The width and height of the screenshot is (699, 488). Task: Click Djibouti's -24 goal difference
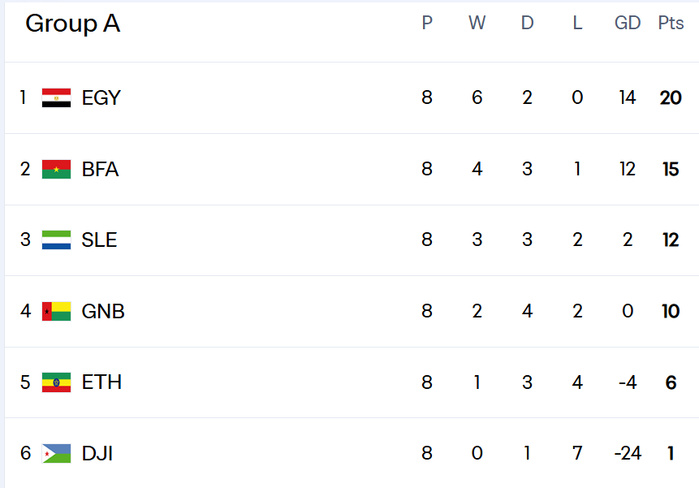[x=627, y=454]
